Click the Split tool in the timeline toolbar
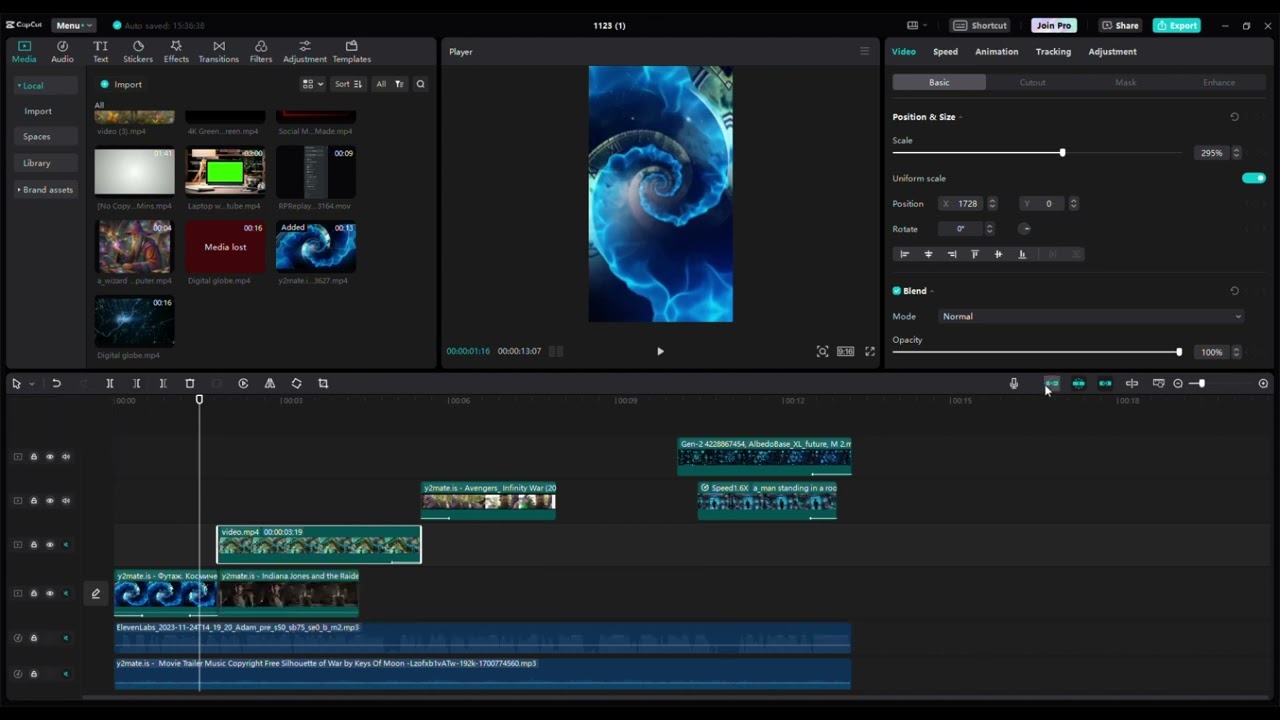 (x=110, y=383)
